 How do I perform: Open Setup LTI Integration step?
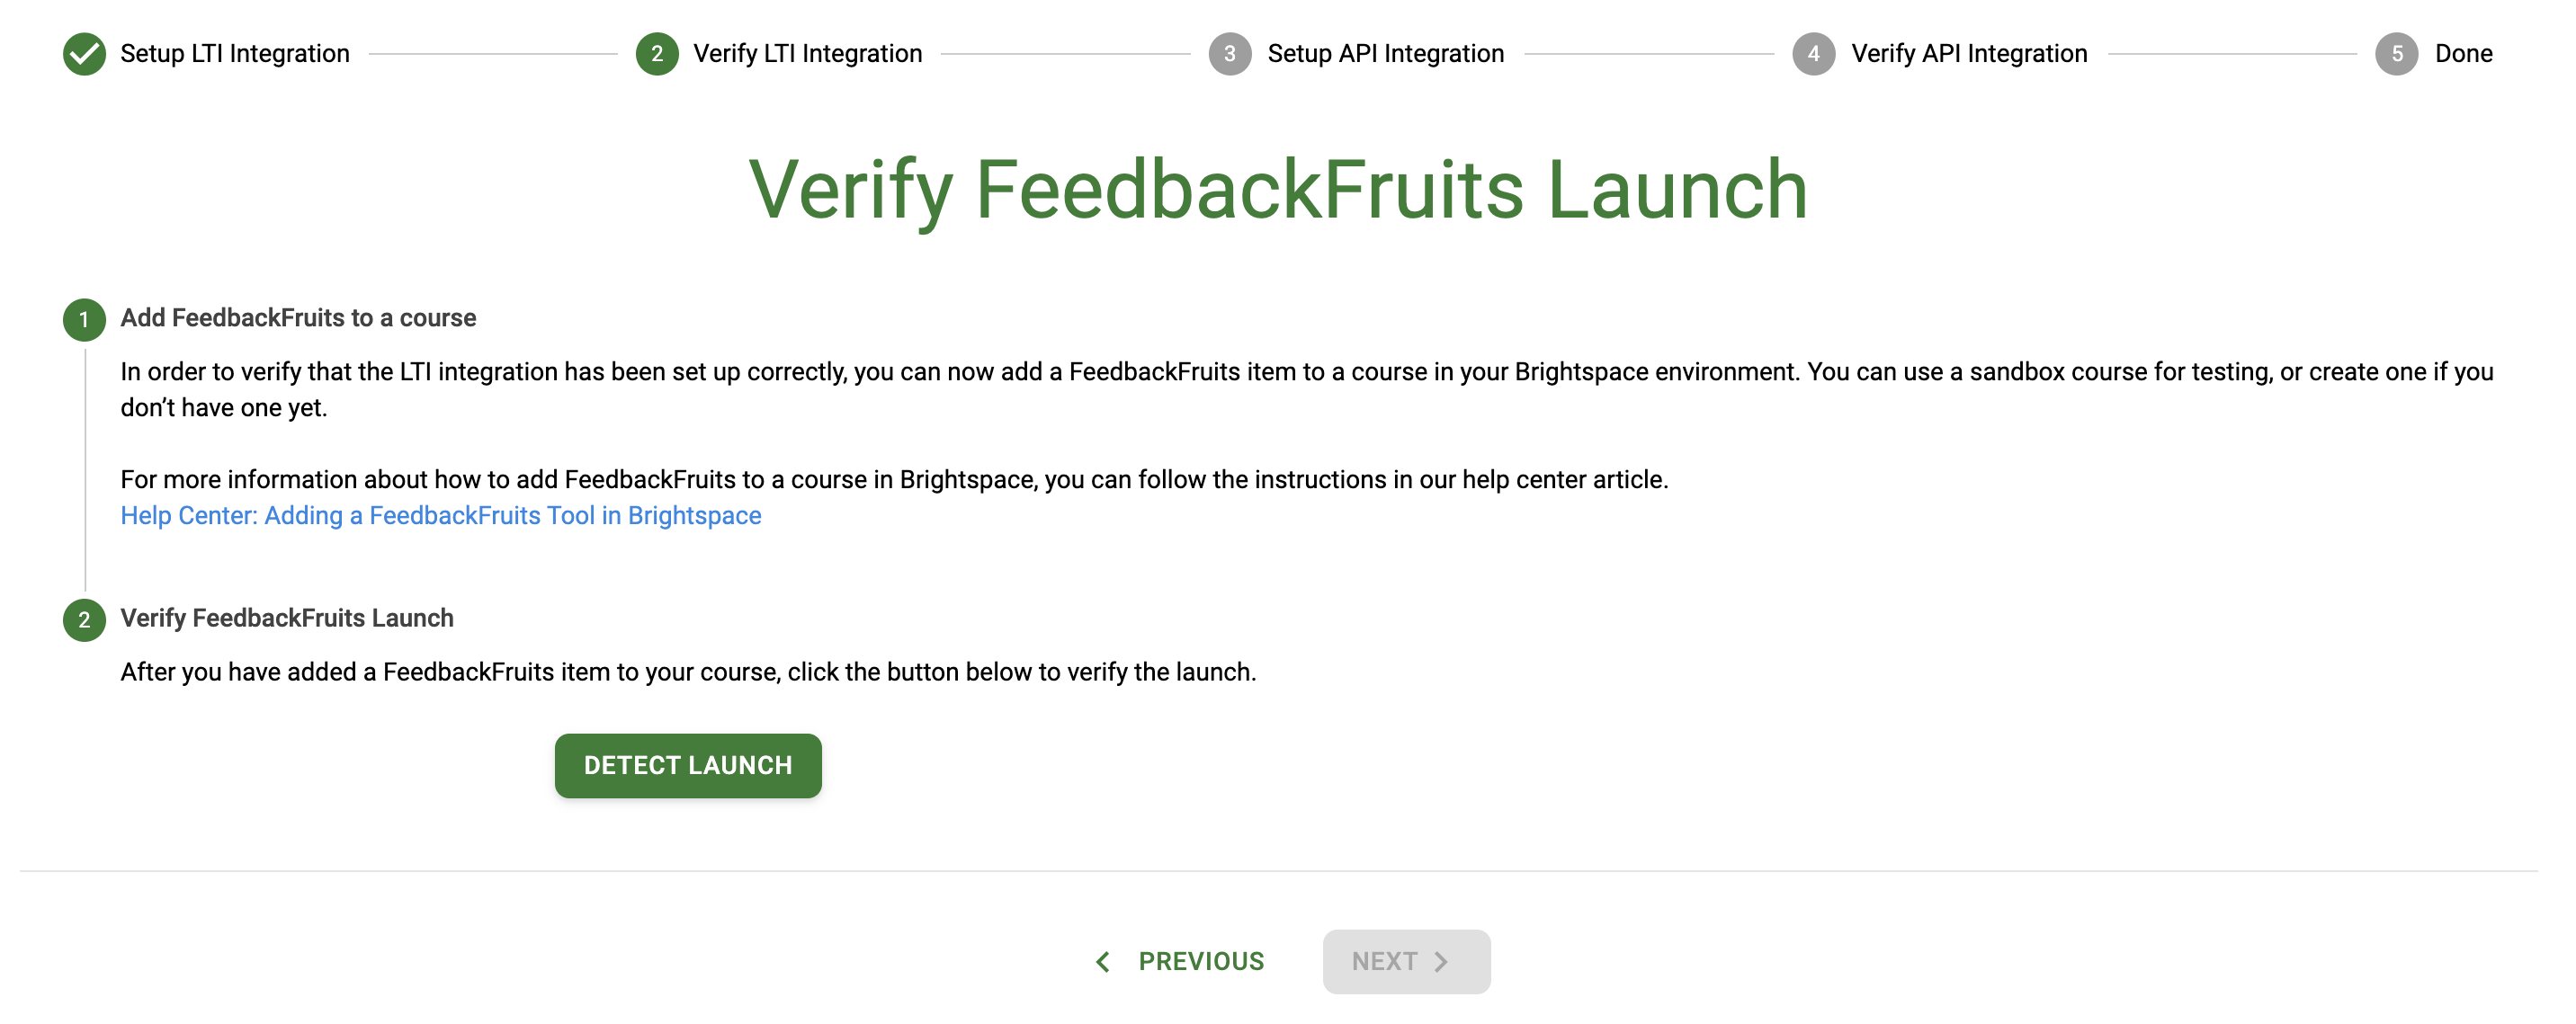[x=235, y=54]
